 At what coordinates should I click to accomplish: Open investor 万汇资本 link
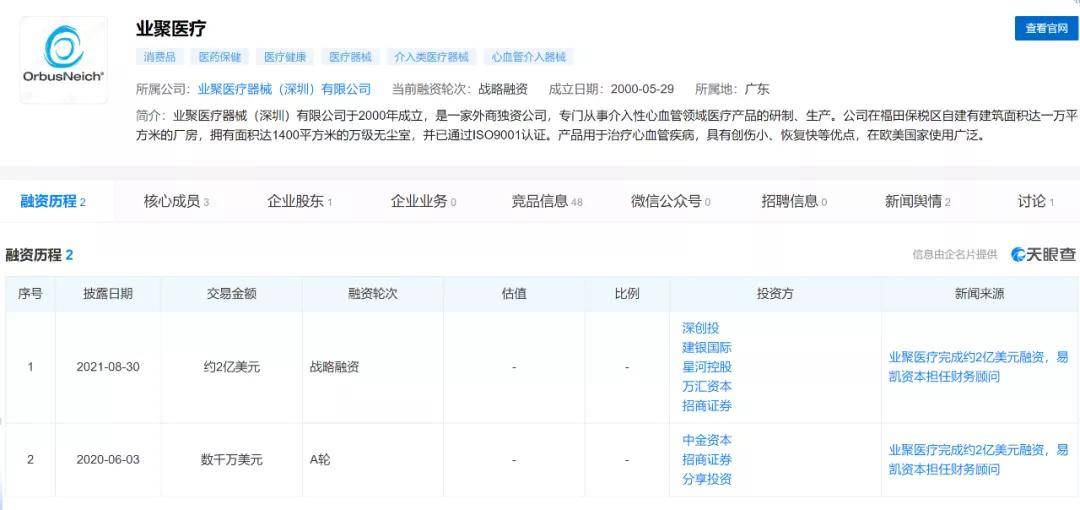tap(707, 386)
